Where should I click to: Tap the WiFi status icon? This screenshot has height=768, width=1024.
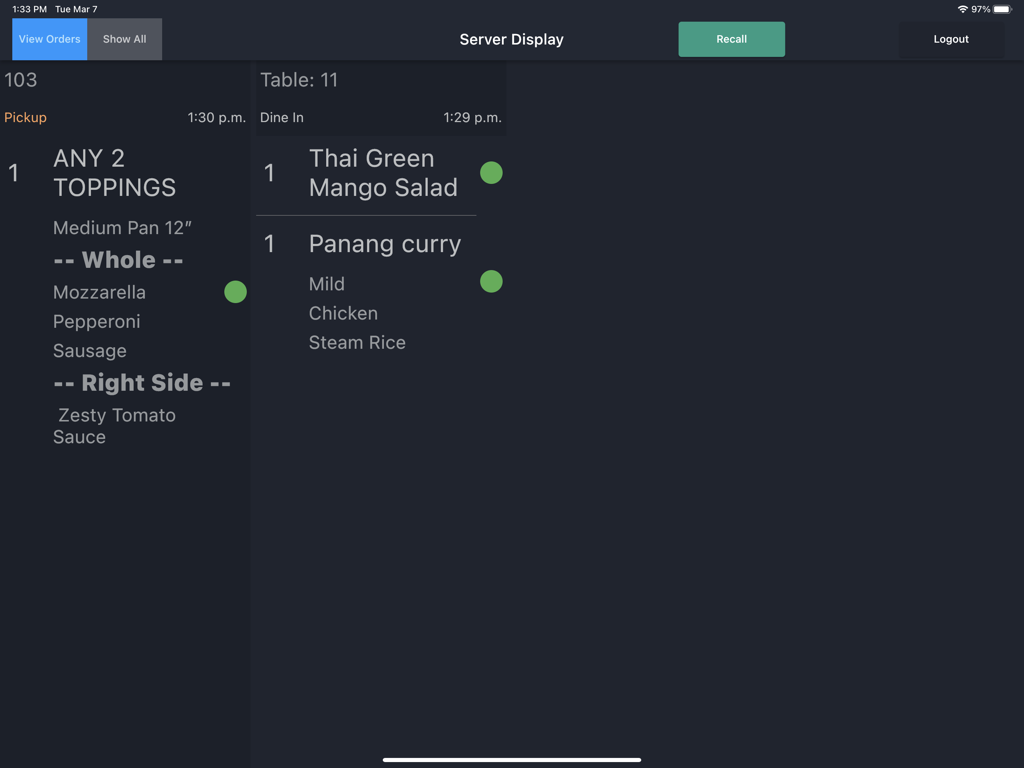(x=962, y=9)
